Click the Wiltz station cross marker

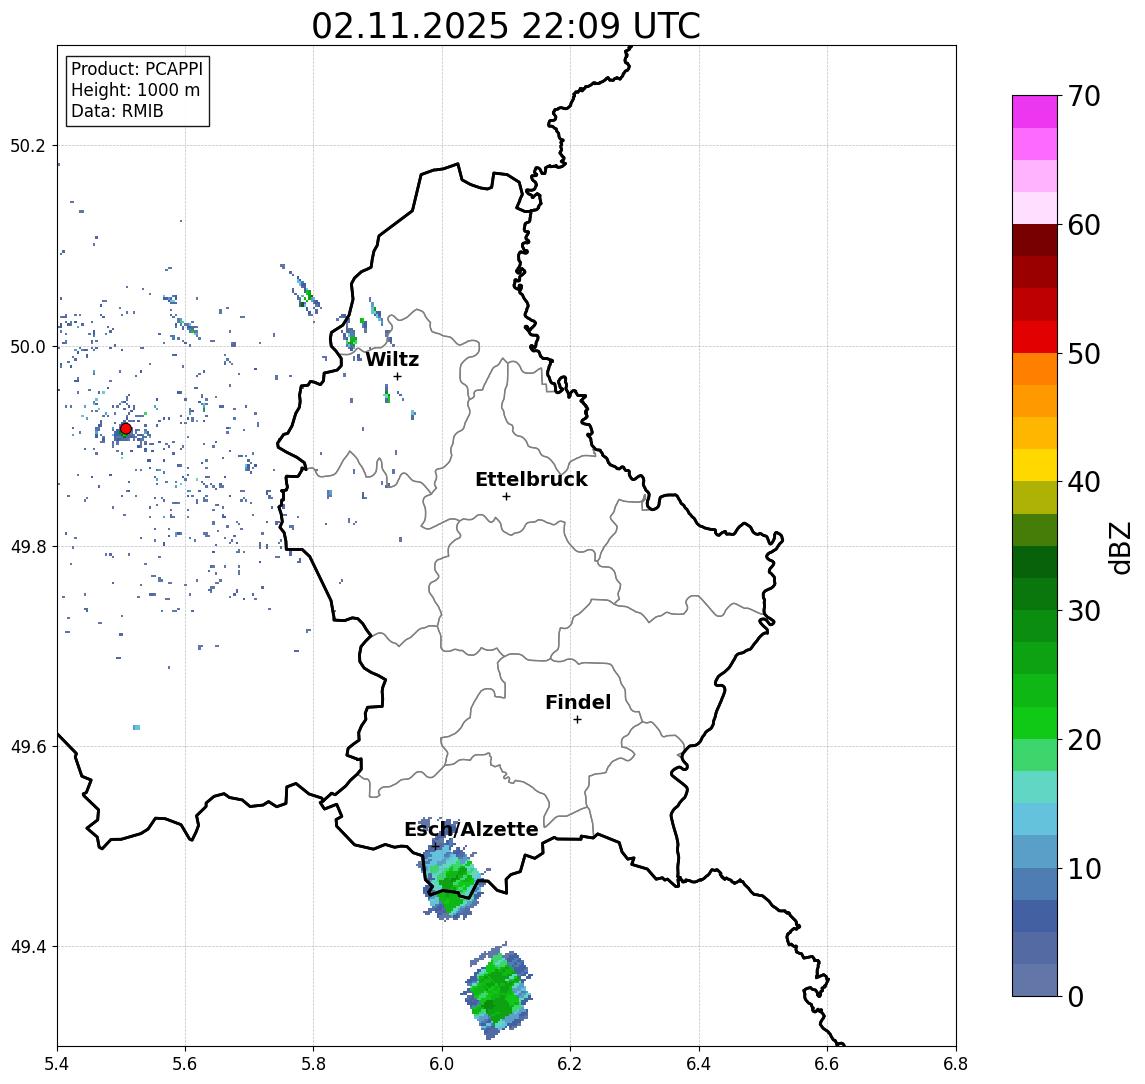[397, 376]
